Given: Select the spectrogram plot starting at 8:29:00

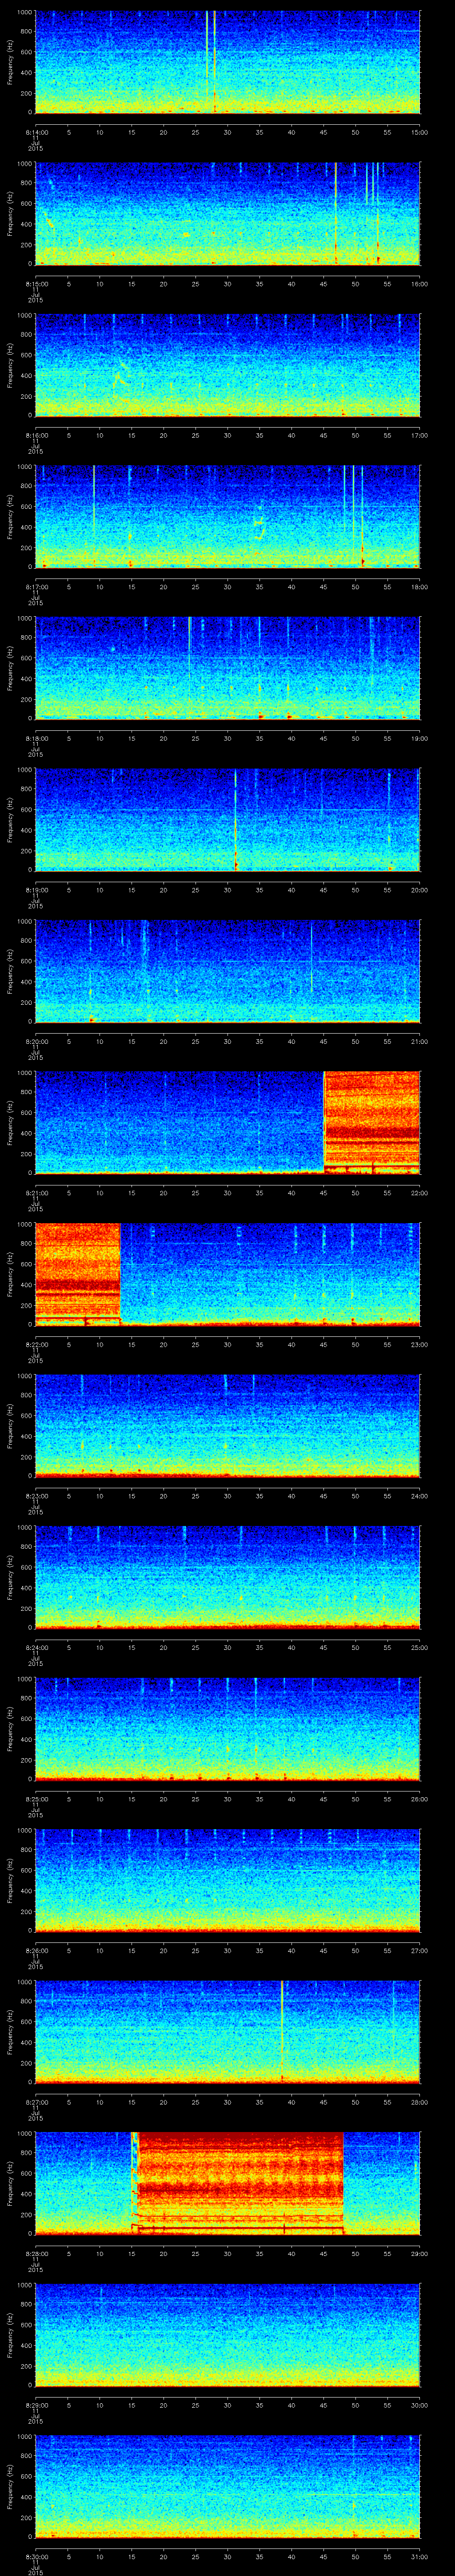Looking at the screenshot, I should pyautogui.click(x=228, y=2334).
